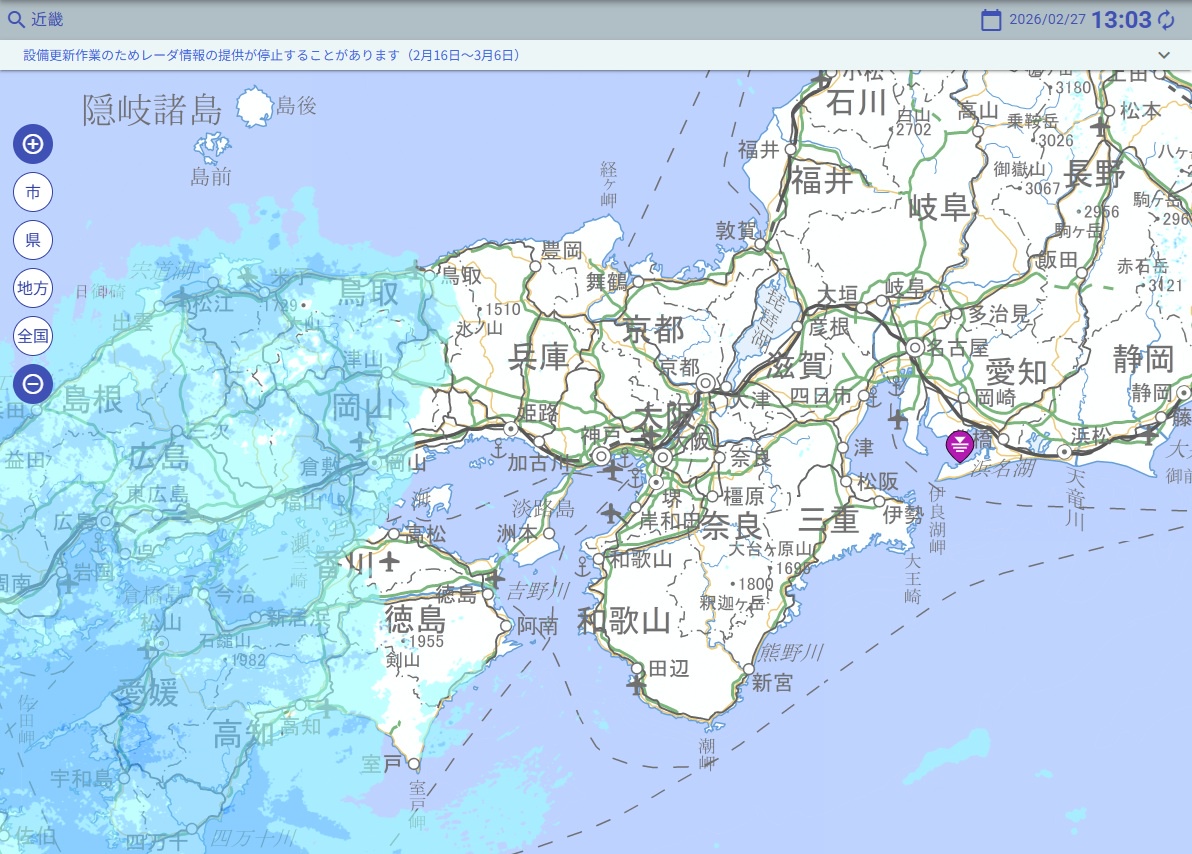1192x854 pixels.
Task: Select the 全国 nationwide view button
Action: tap(33, 336)
